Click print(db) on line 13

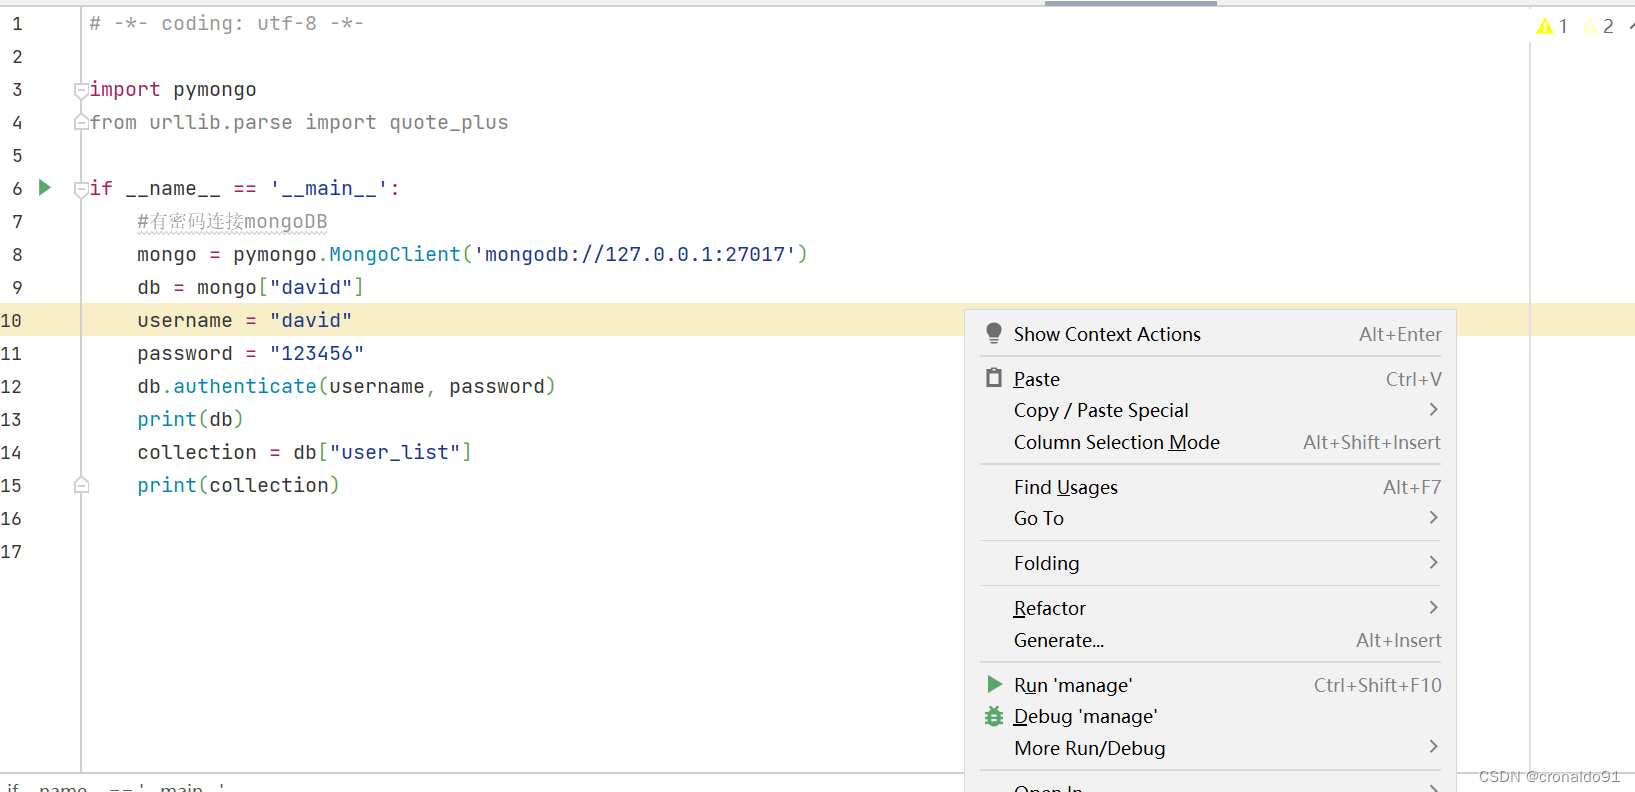[x=190, y=419]
